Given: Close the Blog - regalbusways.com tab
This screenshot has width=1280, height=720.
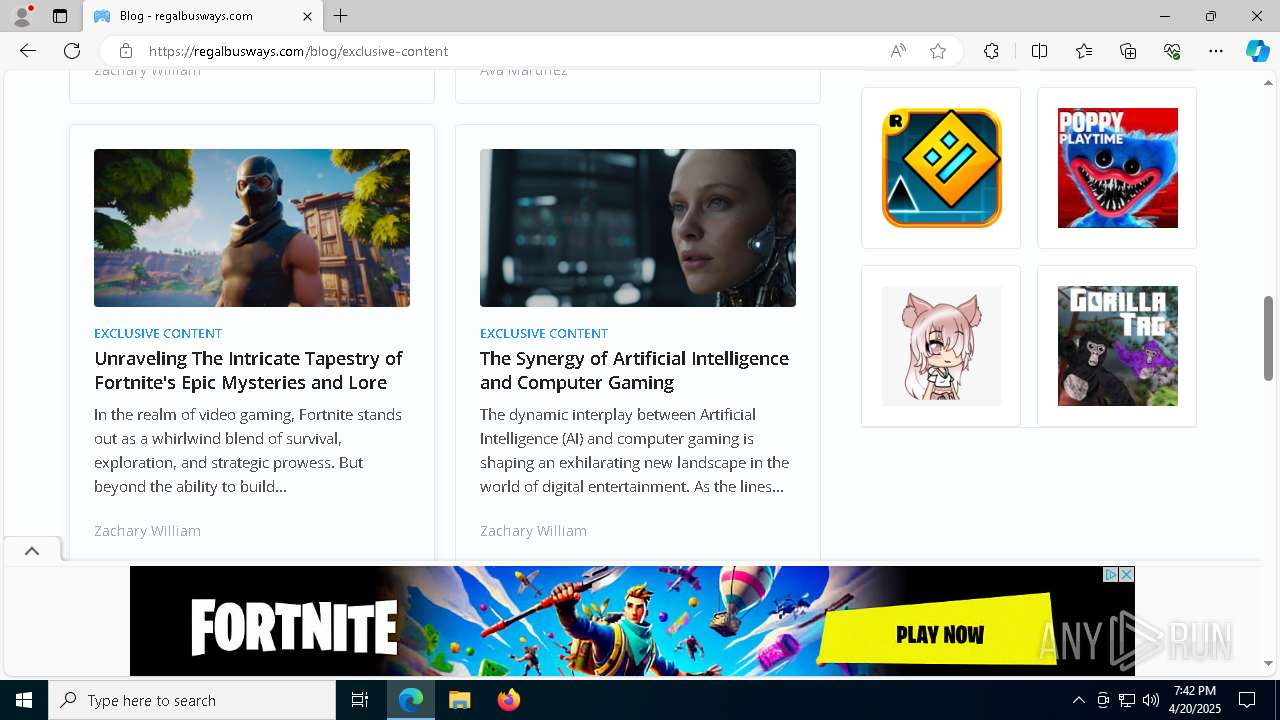Looking at the screenshot, I should pyautogui.click(x=307, y=16).
